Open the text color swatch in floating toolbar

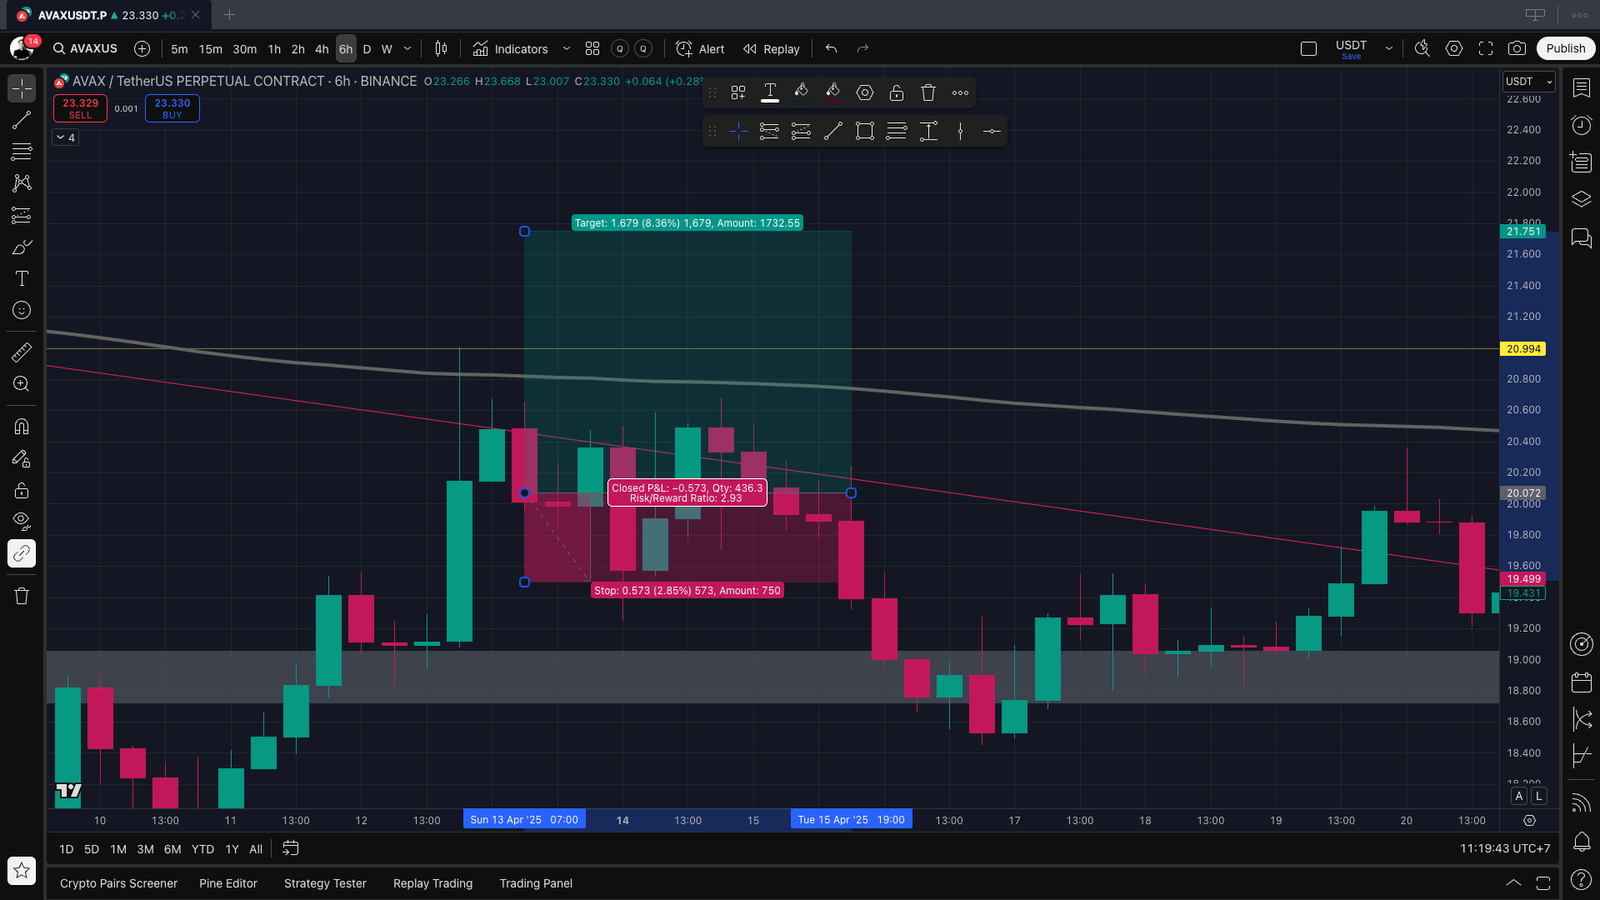point(770,93)
